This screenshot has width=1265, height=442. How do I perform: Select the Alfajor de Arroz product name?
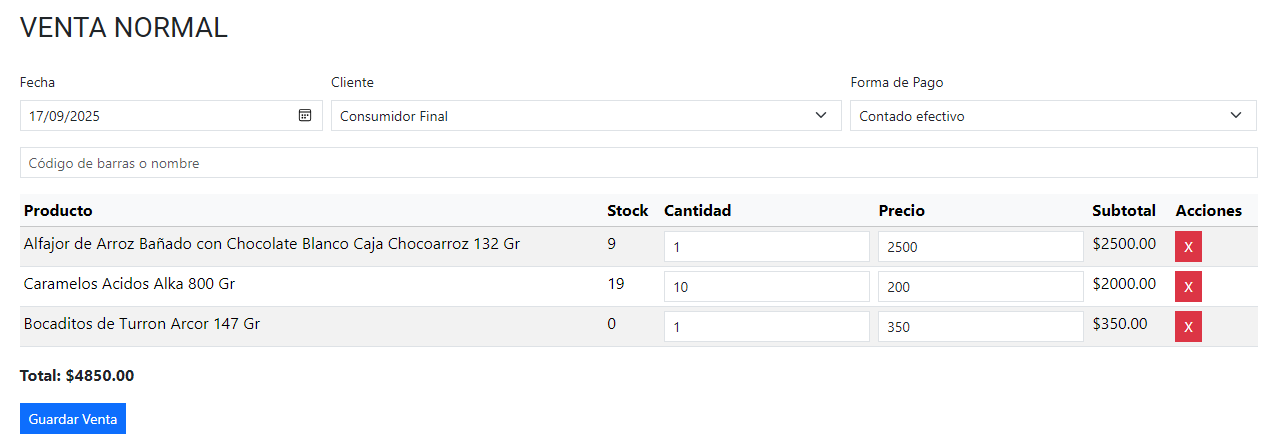click(x=271, y=244)
